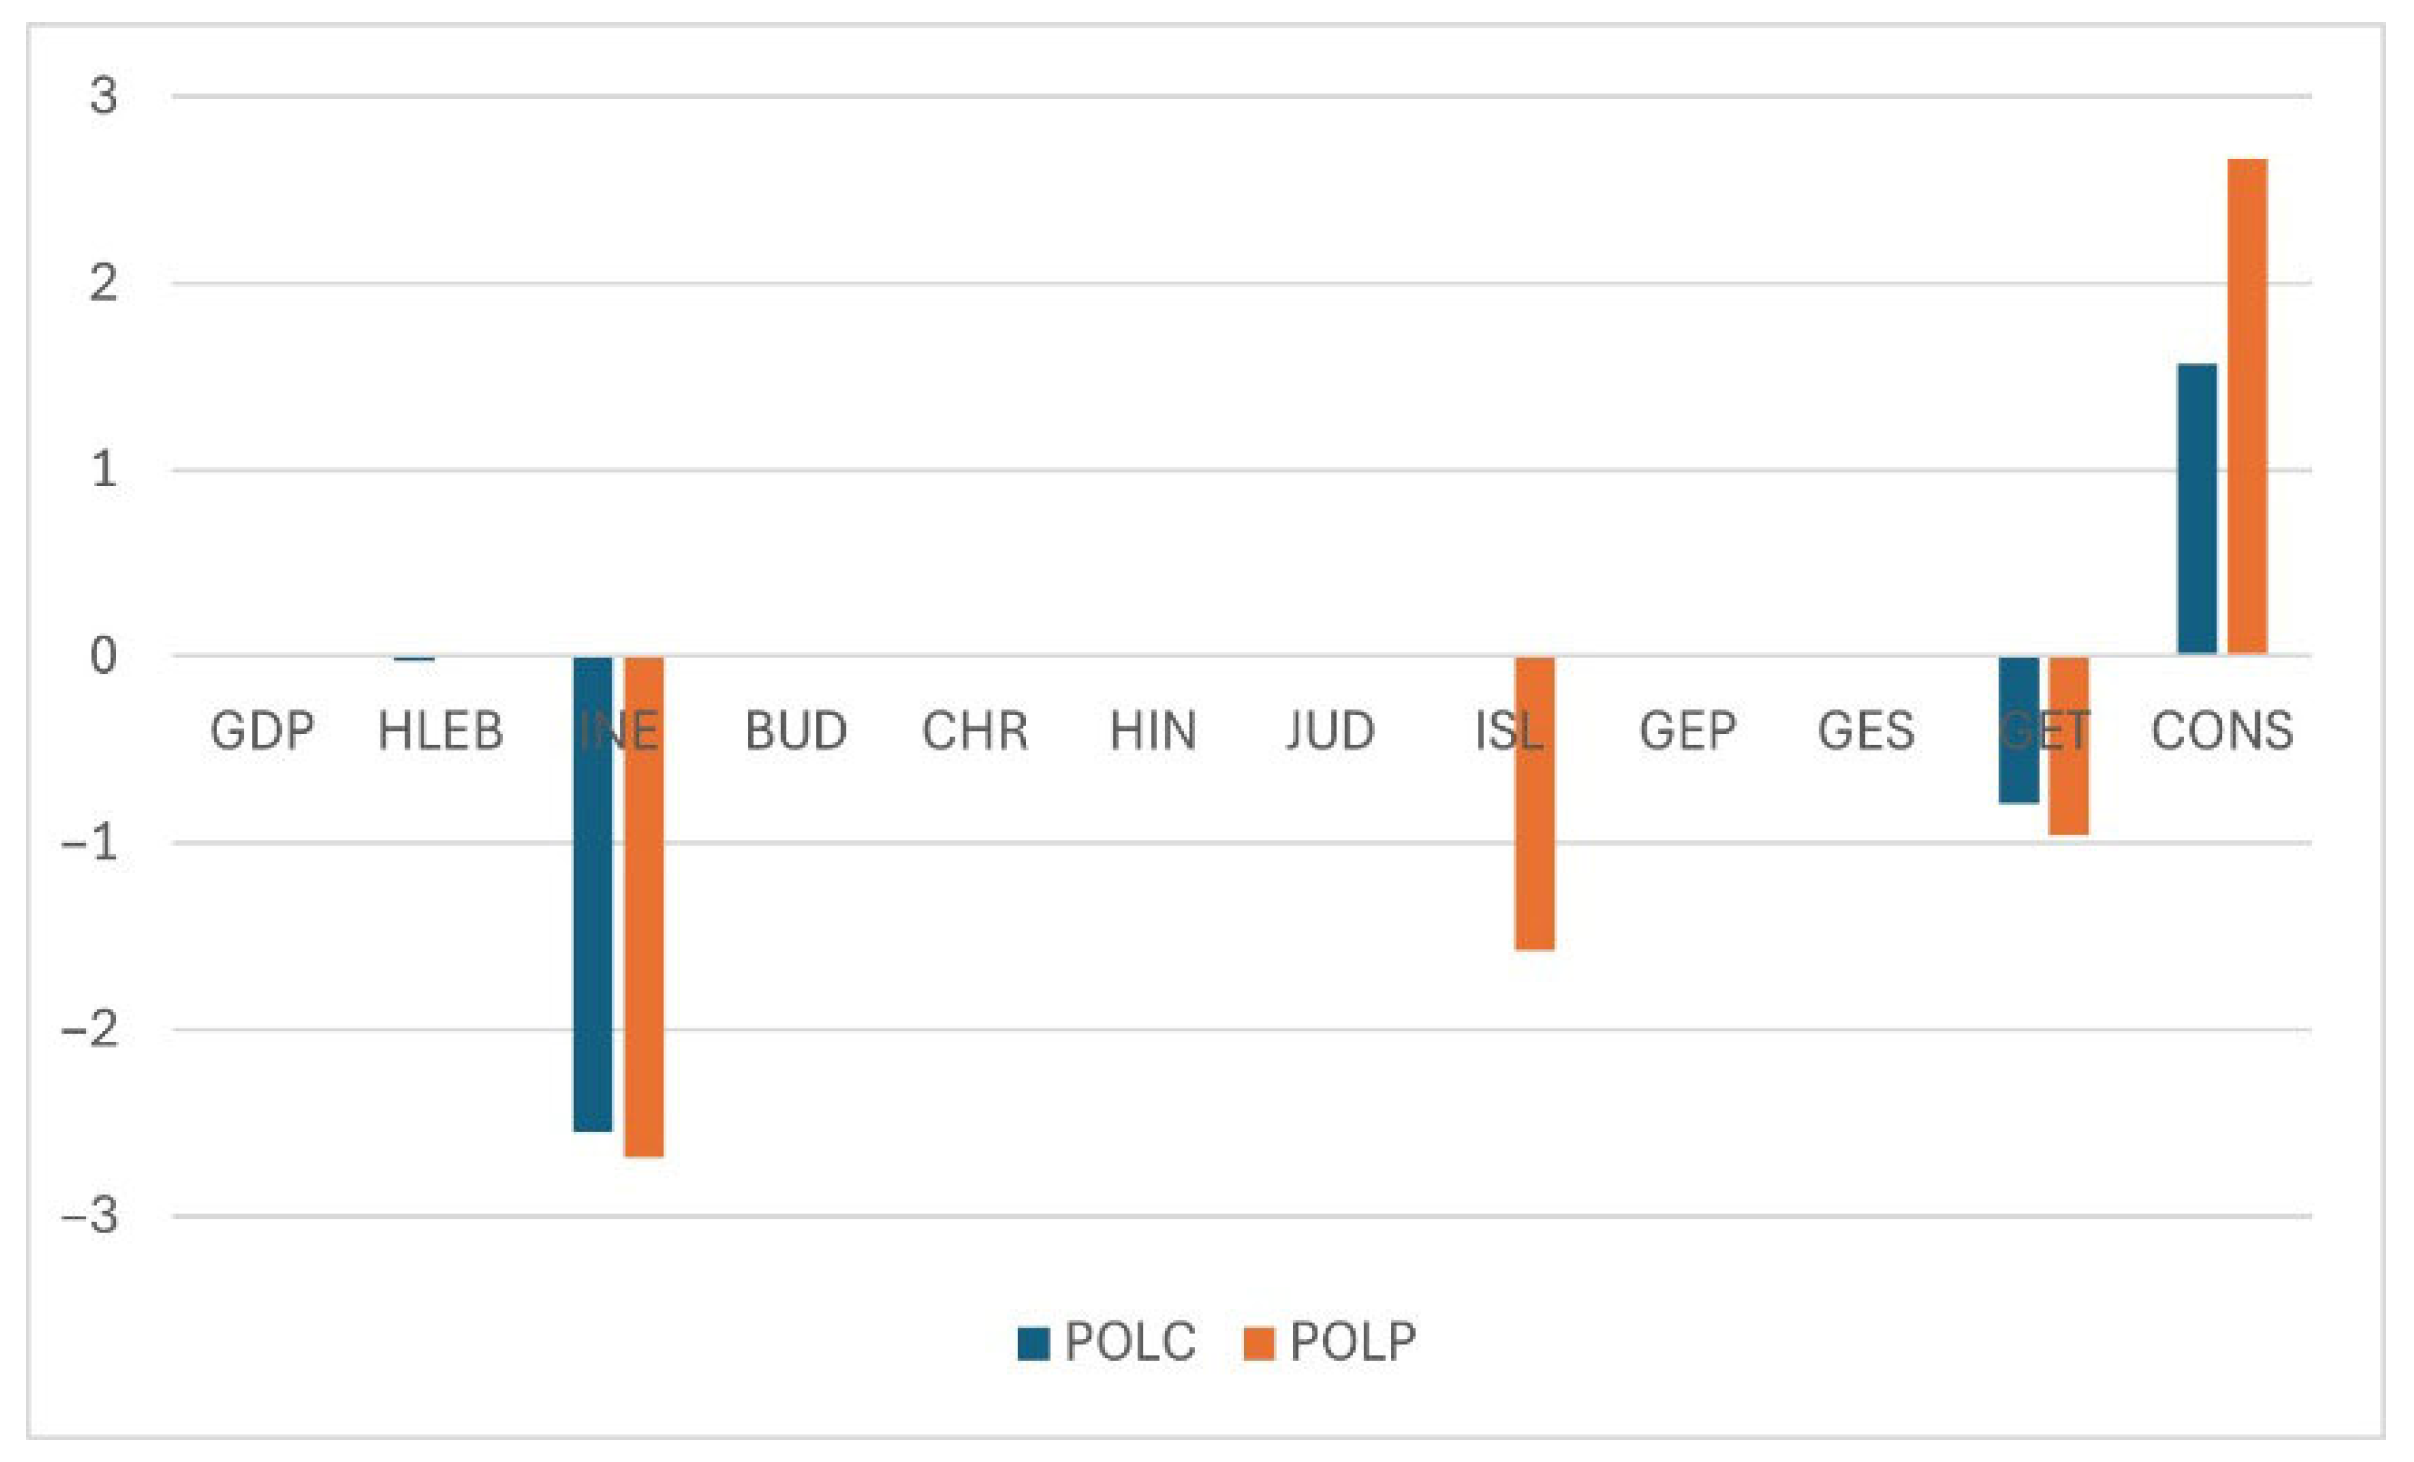Screen dimensions: 2414x1462
Task: Click the CHR category label
Action: click(x=975, y=731)
